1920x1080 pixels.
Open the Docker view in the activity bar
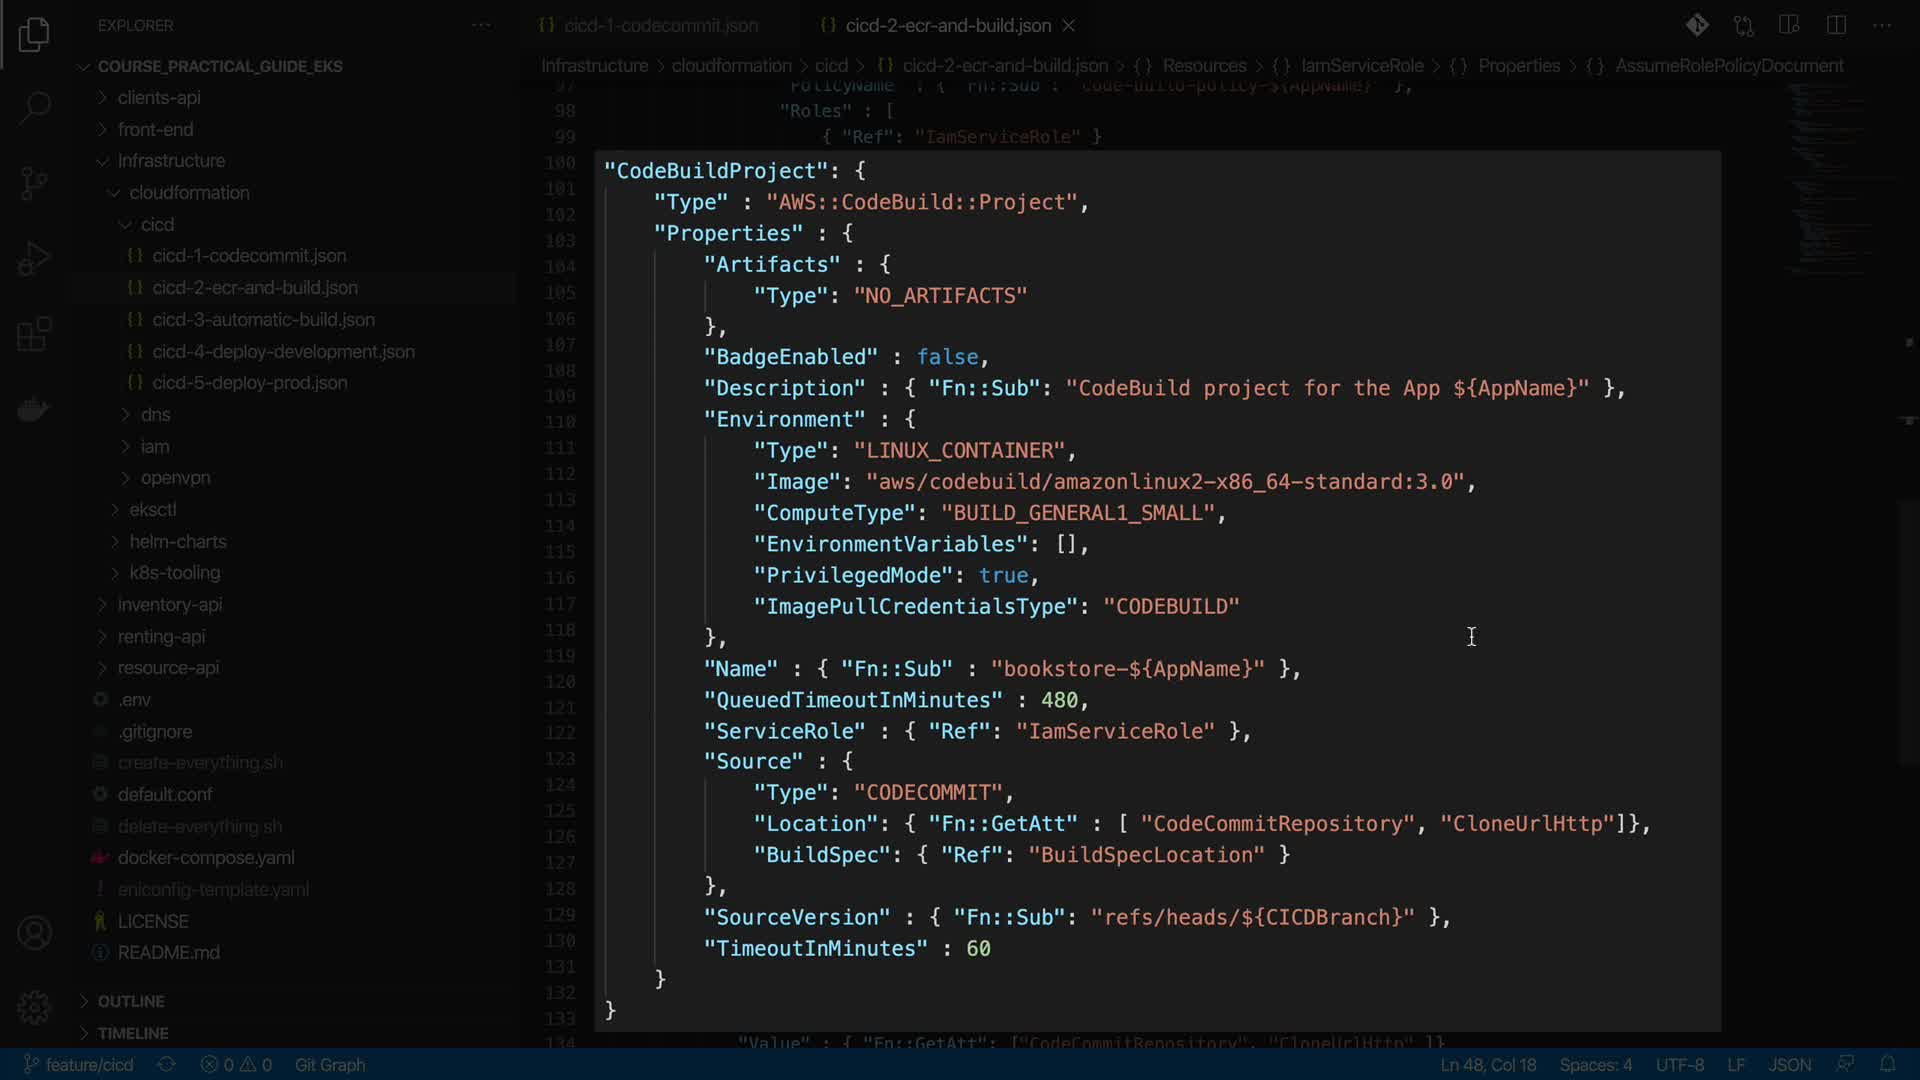pos(34,409)
